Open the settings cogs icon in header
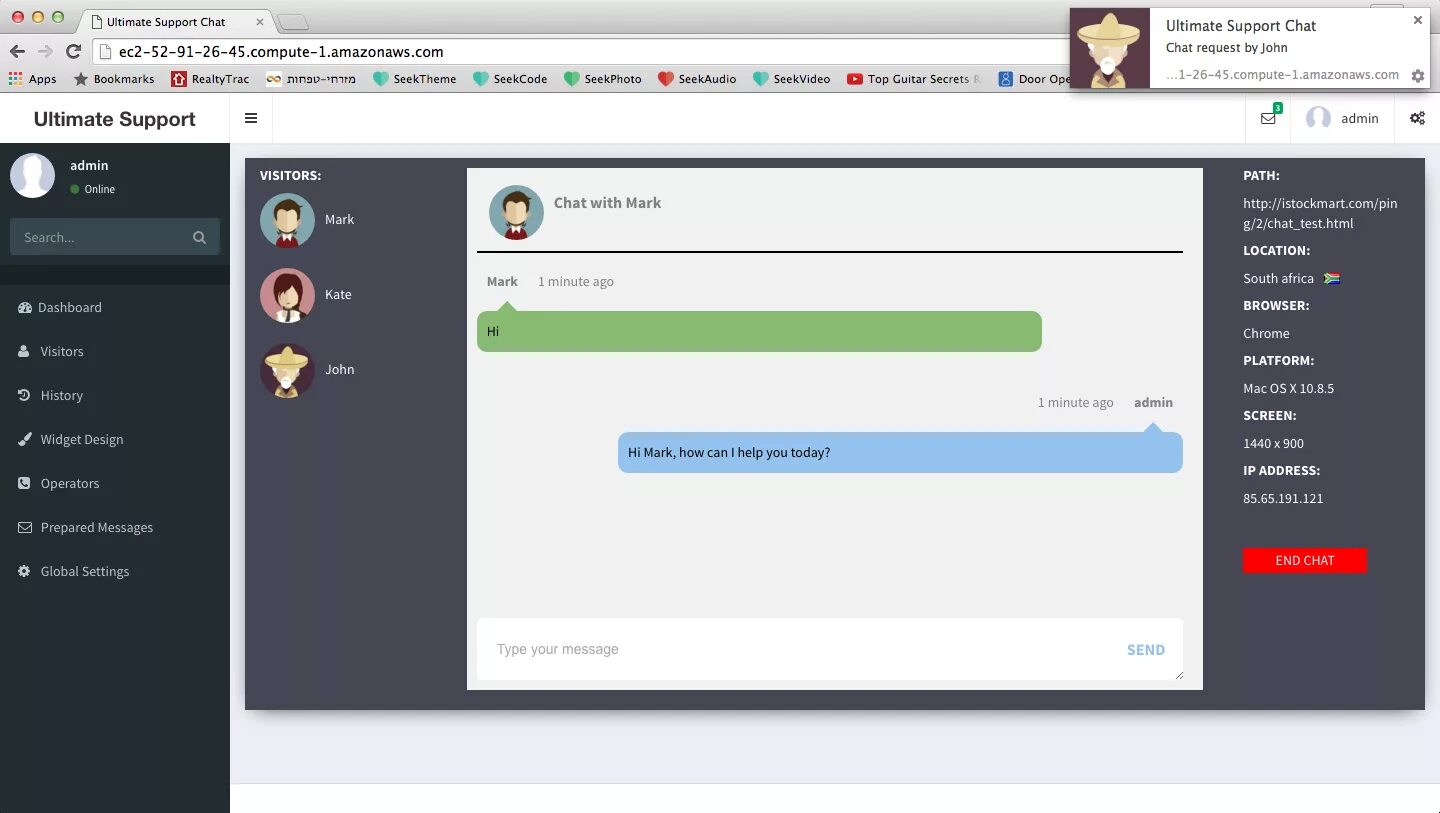The width and height of the screenshot is (1440, 813). (x=1417, y=118)
